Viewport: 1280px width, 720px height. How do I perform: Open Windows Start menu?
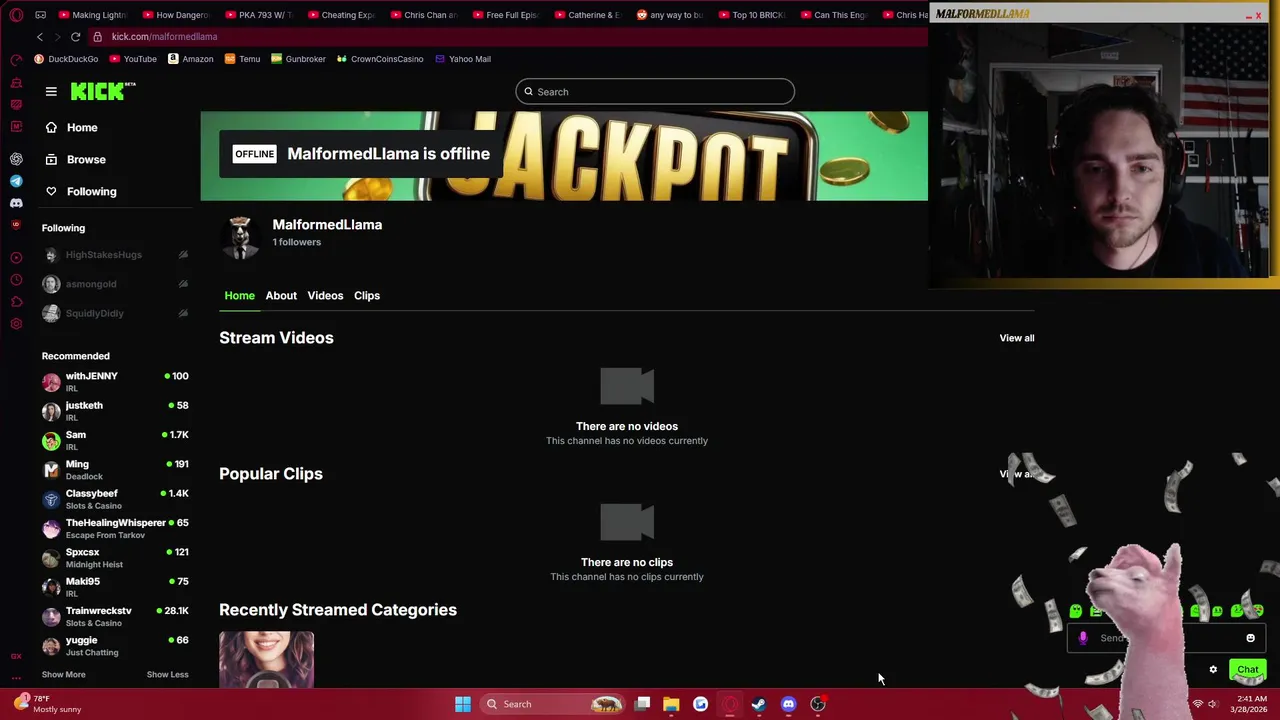click(x=462, y=704)
